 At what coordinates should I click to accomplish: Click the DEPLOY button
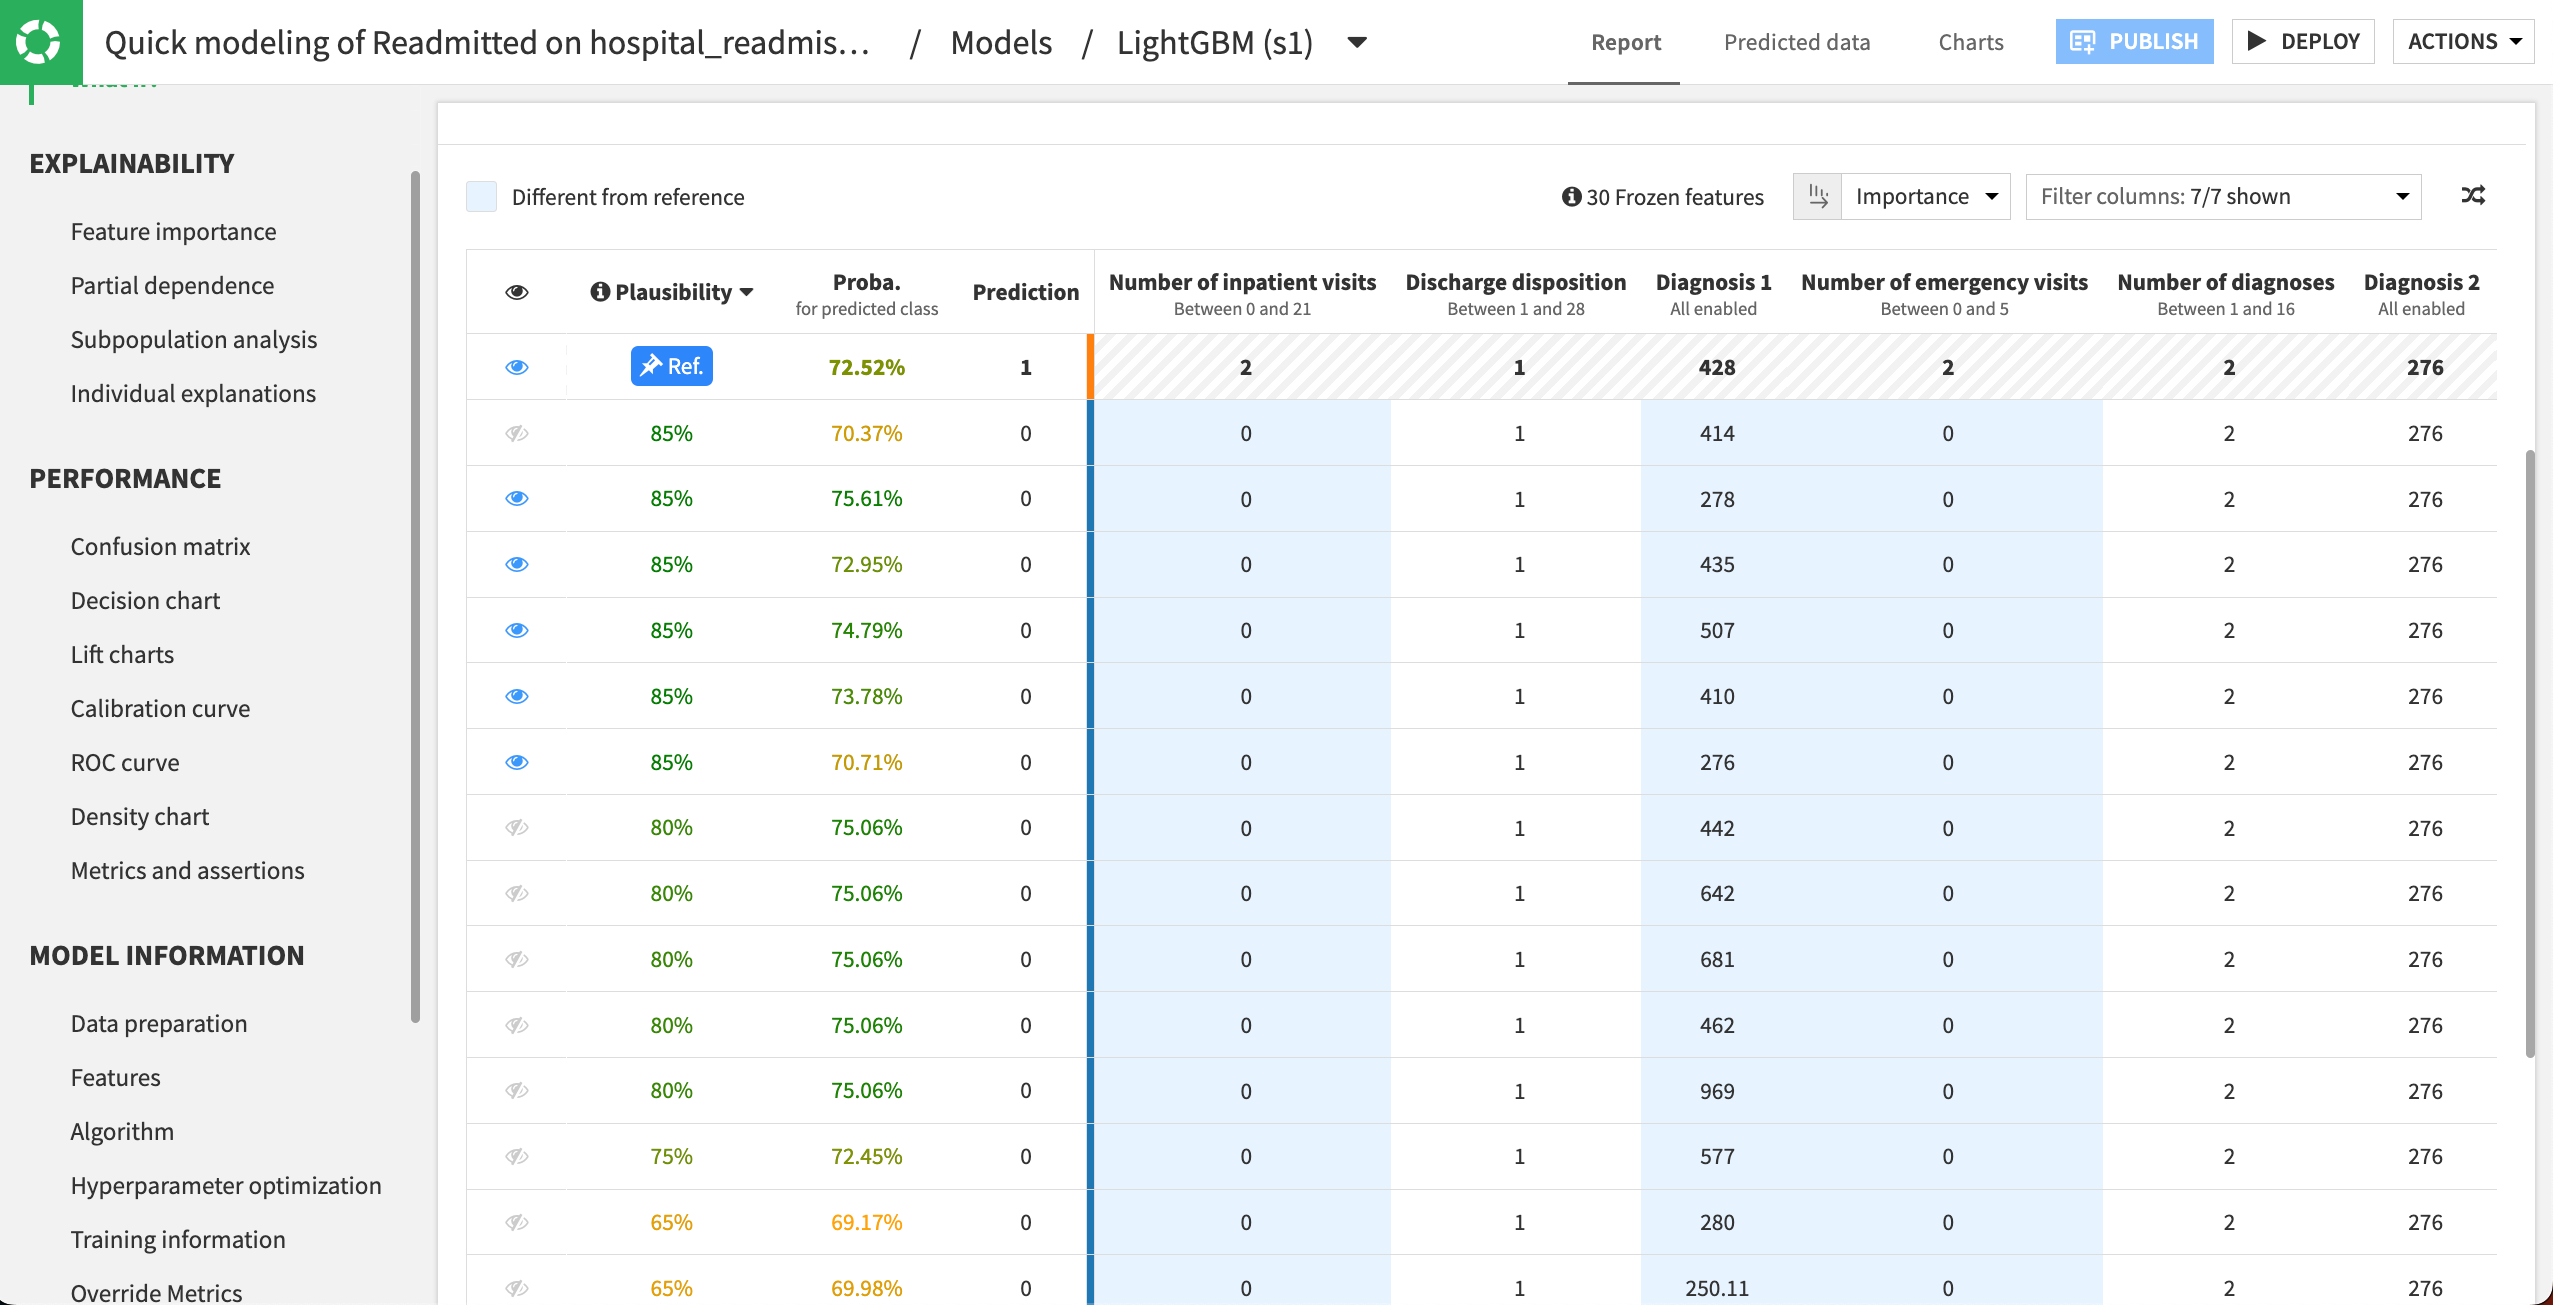coord(2302,42)
